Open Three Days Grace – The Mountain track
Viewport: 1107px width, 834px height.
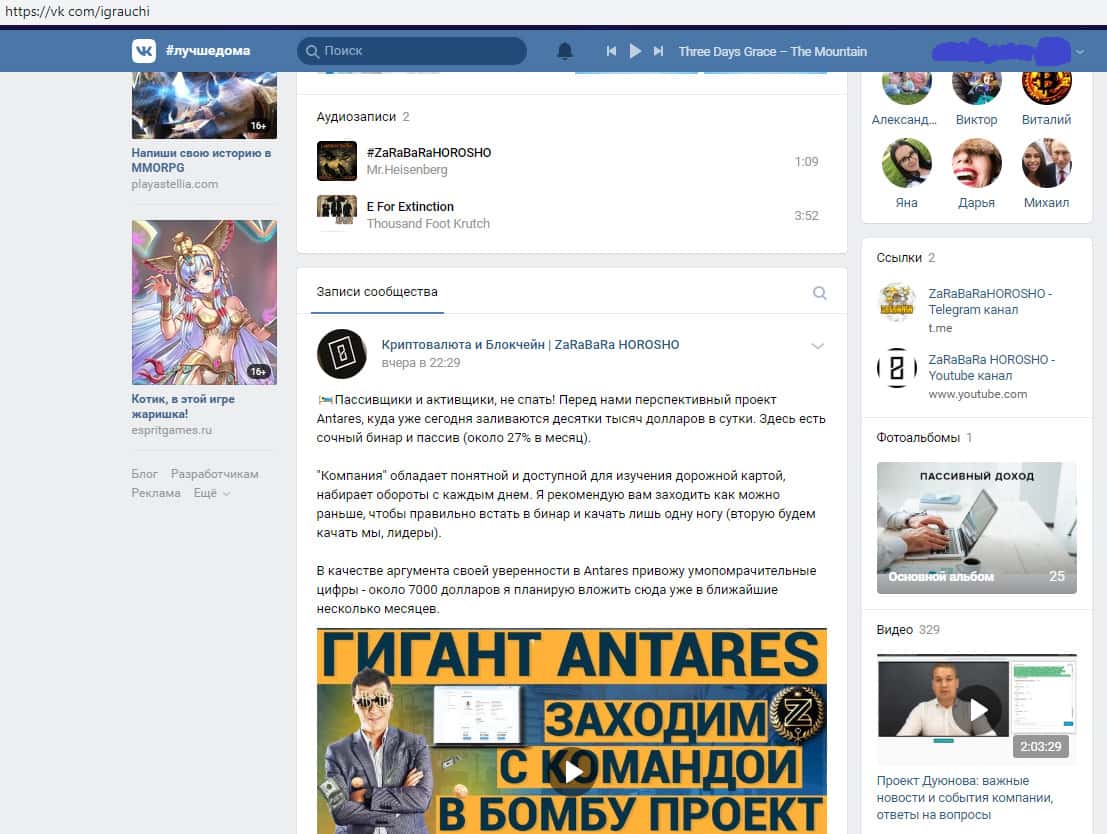pos(772,52)
